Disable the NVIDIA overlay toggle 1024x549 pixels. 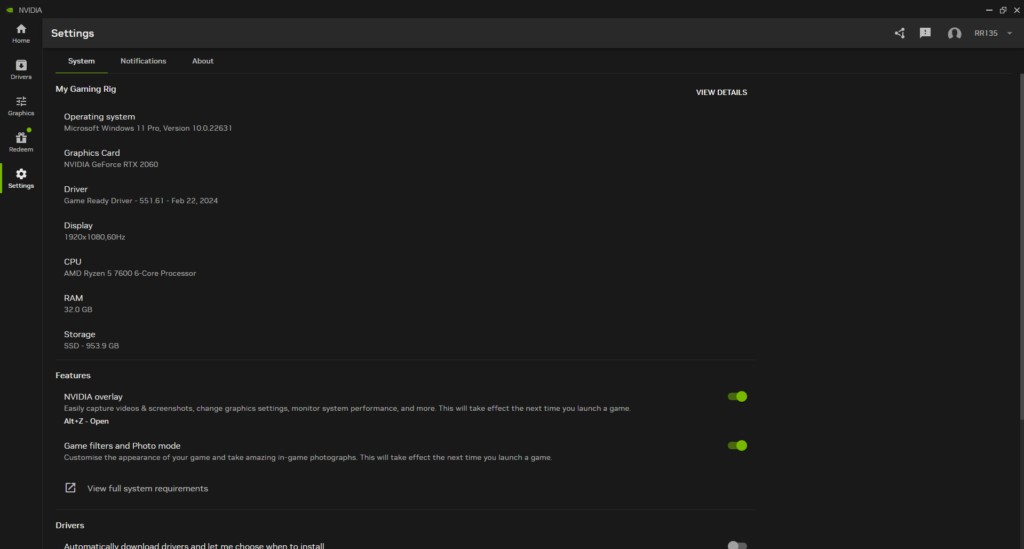(x=737, y=397)
